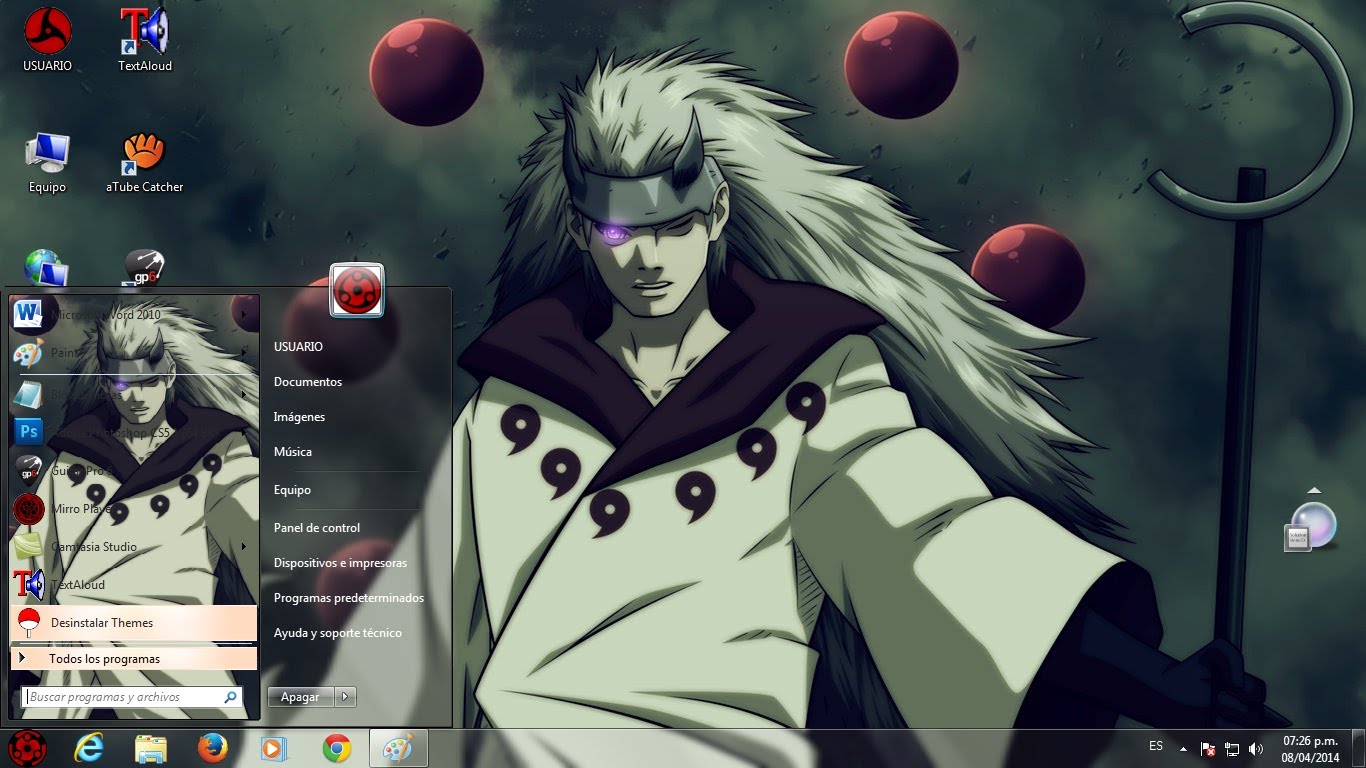
Task: Expand the Camtasia Studio jump list arrow
Action: pos(244,546)
